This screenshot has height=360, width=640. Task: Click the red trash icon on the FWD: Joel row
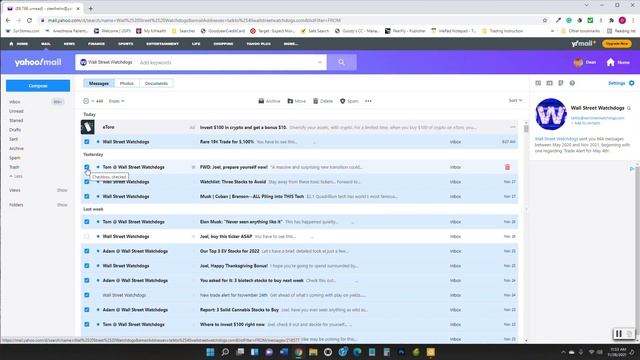507,167
